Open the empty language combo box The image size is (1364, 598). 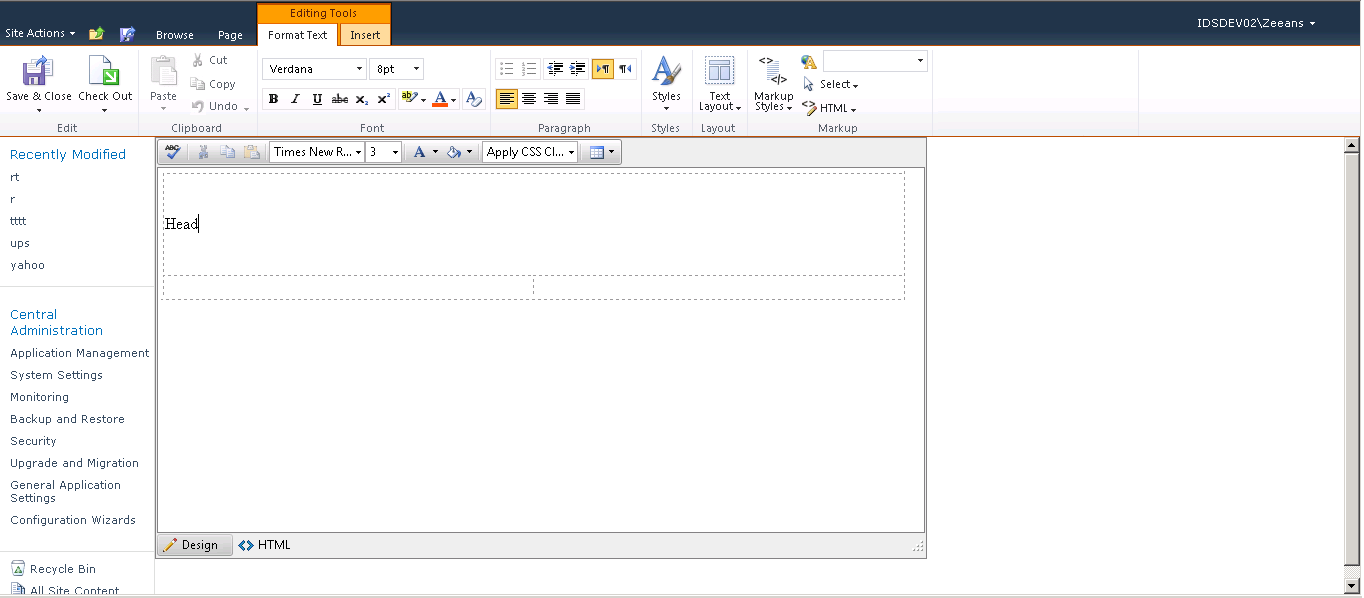tap(875, 61)
